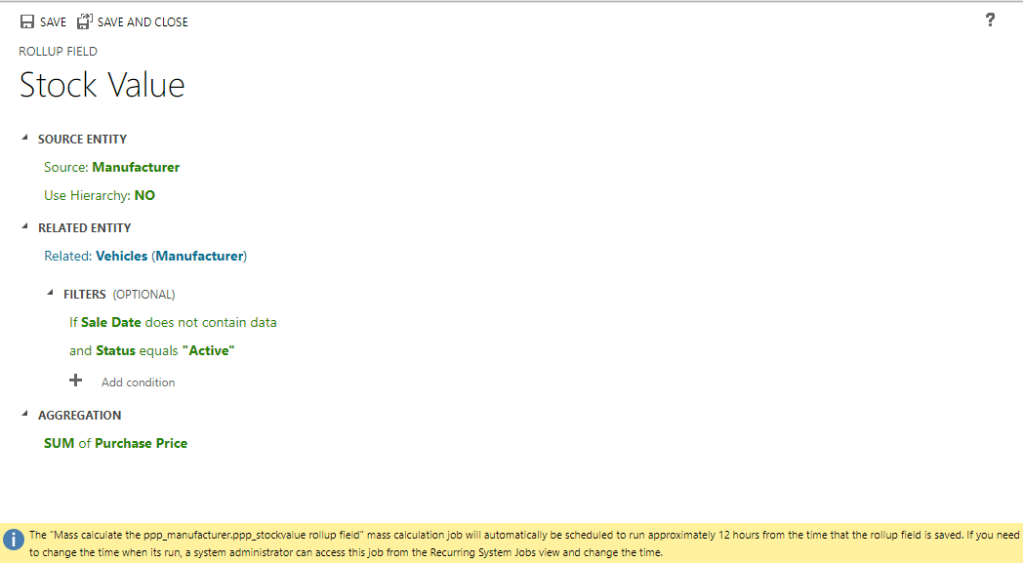Open help via the question mark icon

tap(990, 20)
